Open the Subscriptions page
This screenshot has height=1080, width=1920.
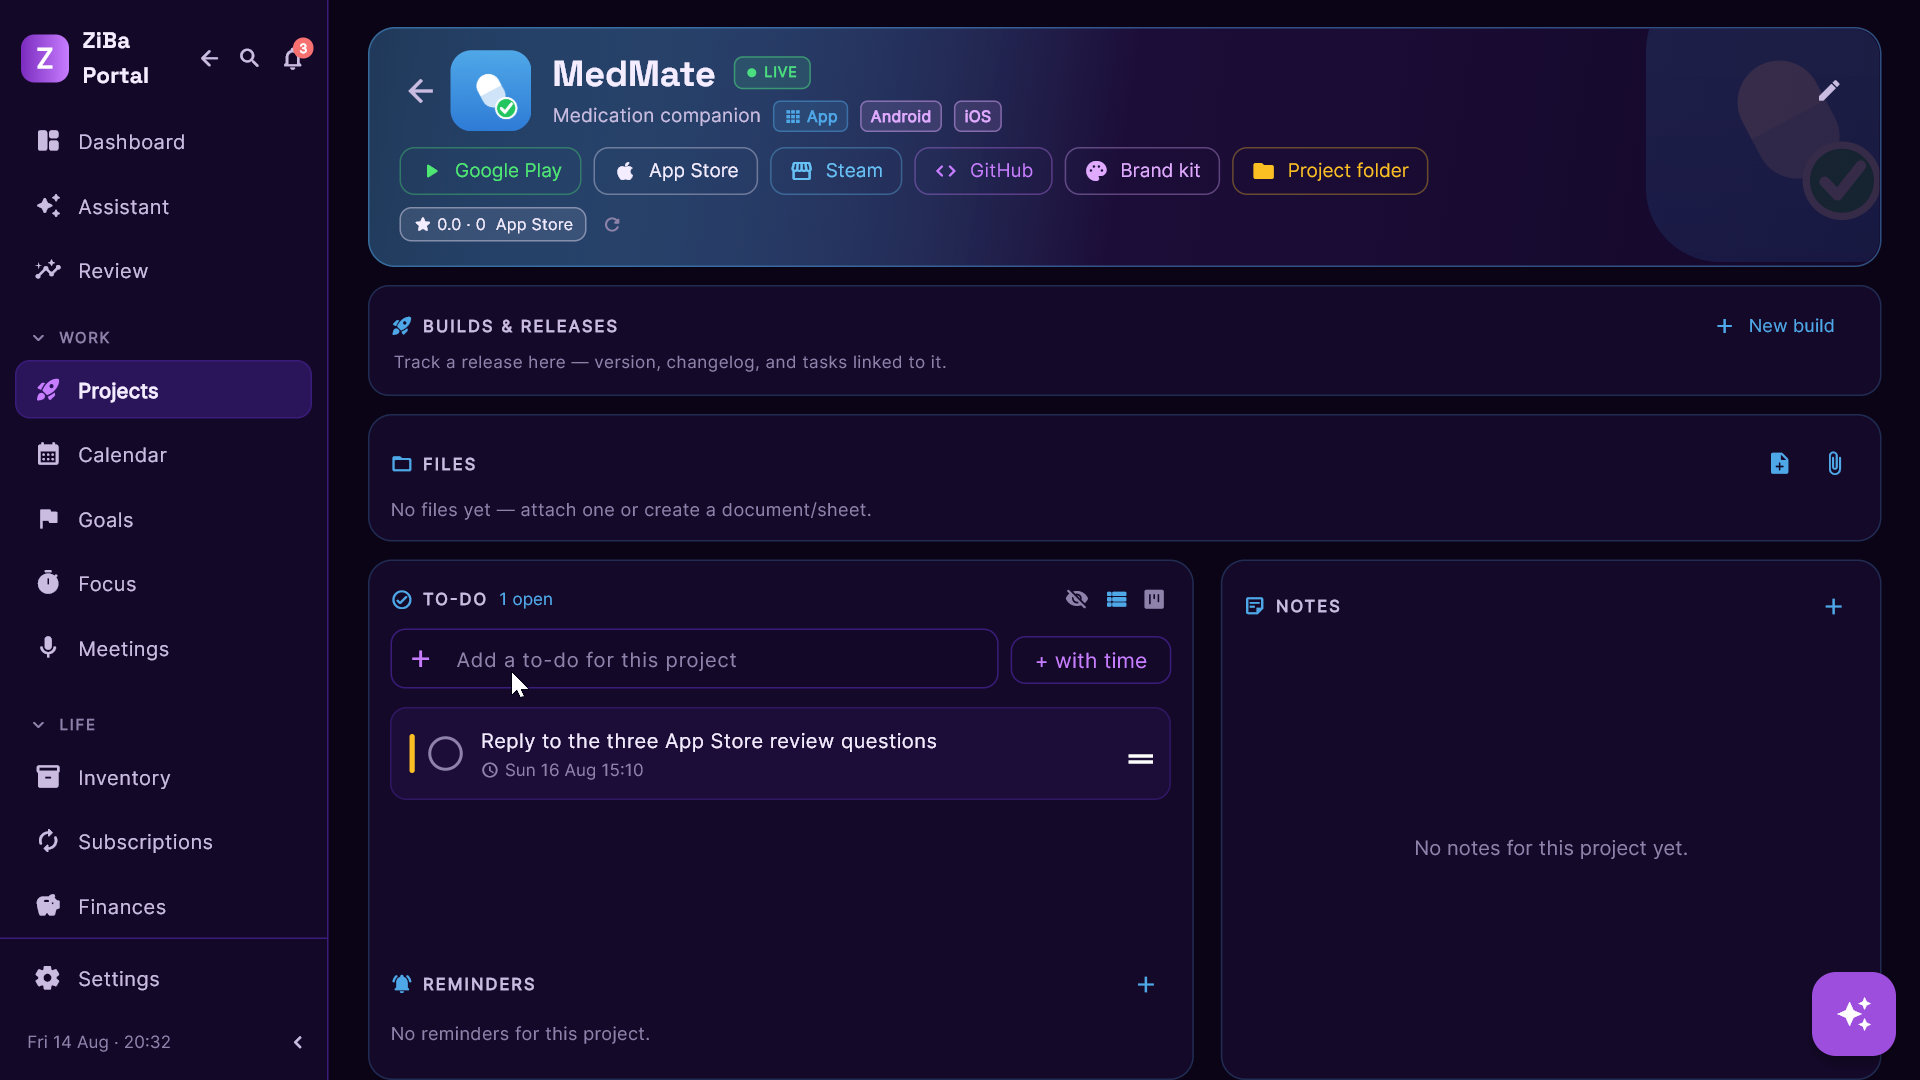point(163,842)
